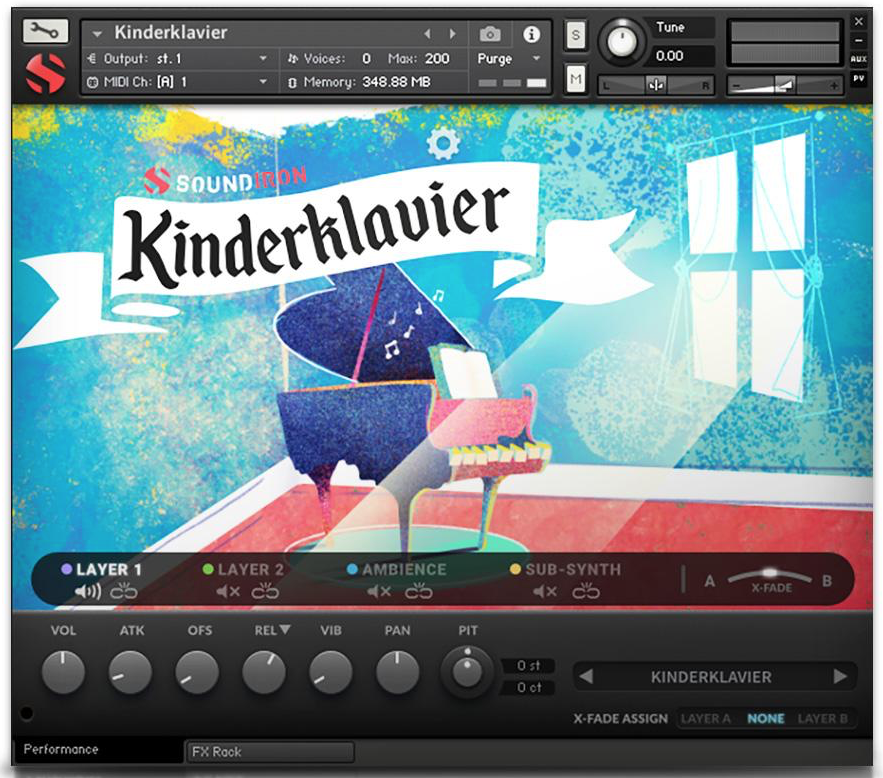
Task: Open the wrench instrument edit mode
Action: (46, 31)
